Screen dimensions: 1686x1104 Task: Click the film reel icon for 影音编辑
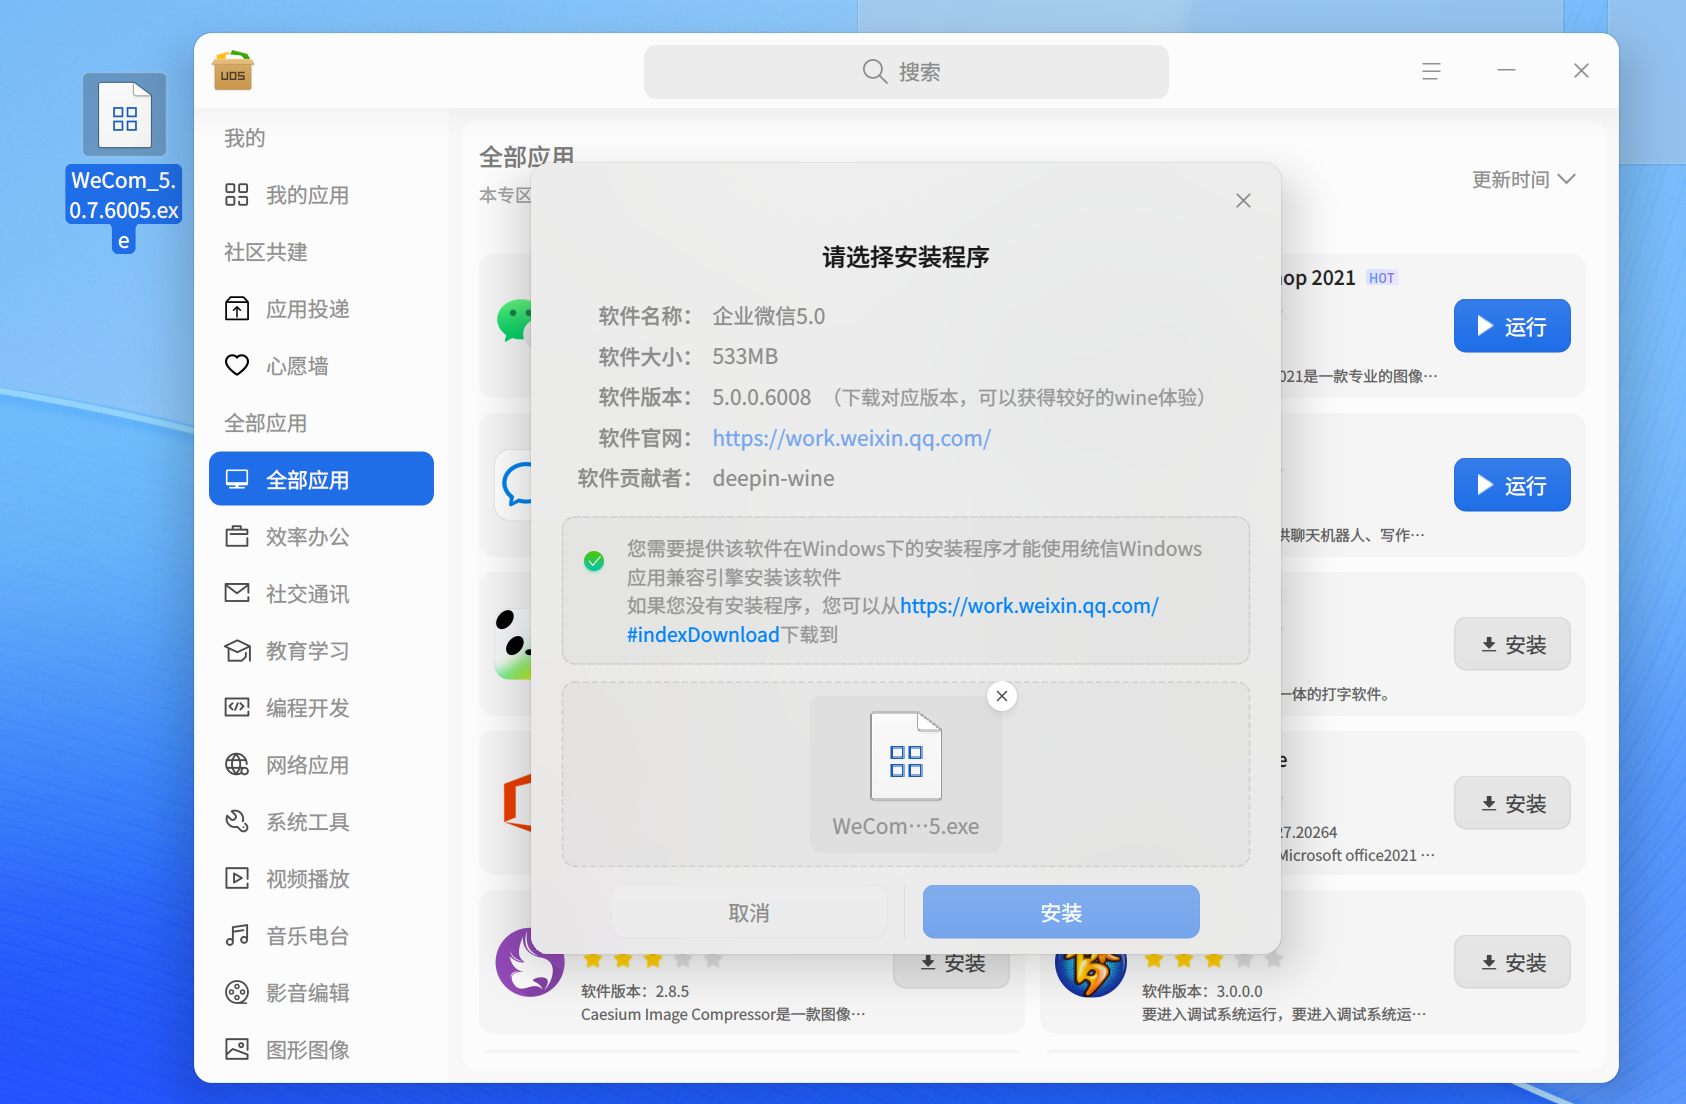tap(237, 993)
